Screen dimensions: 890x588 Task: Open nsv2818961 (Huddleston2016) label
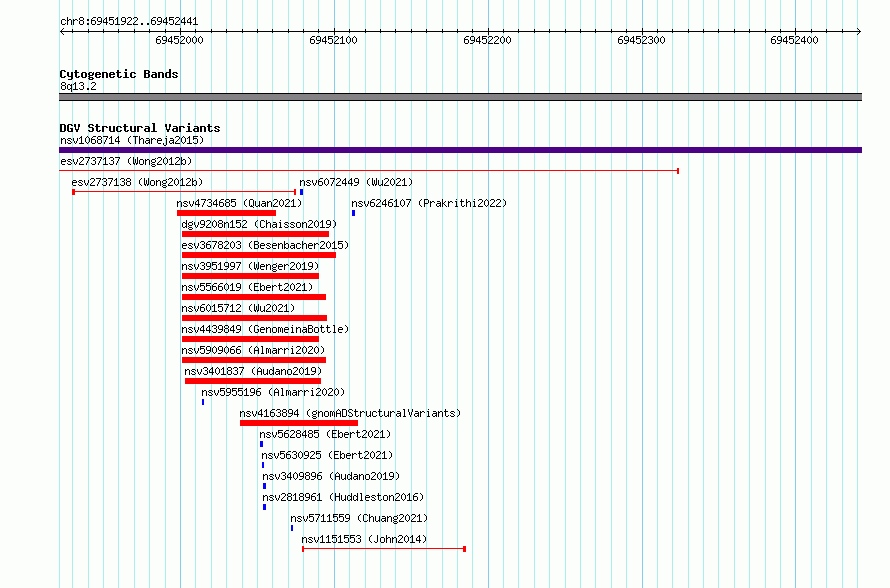(343, 497)
